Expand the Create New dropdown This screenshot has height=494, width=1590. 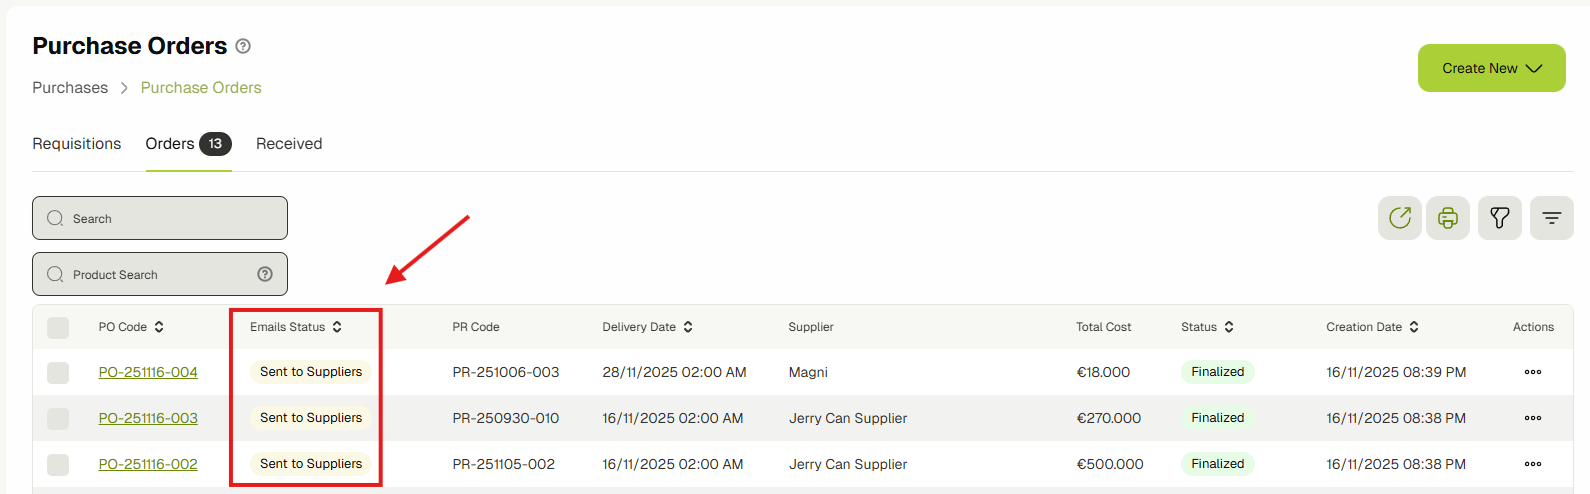[1491, 68]
